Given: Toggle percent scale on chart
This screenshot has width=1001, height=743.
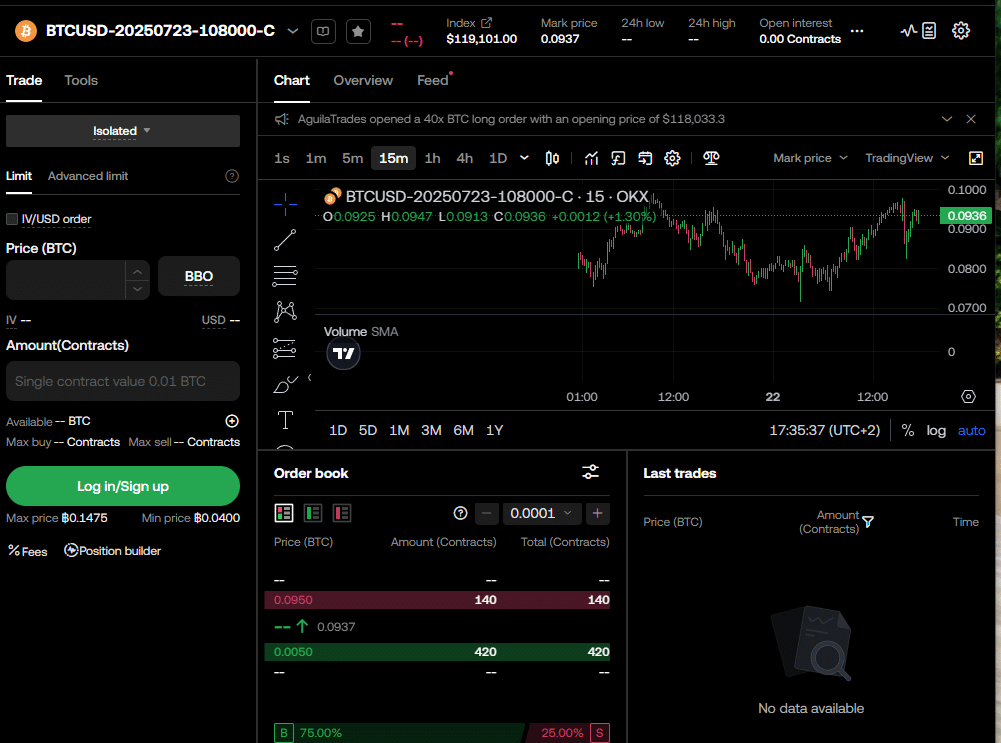Looking at the screenshot, I should (907, 431).
